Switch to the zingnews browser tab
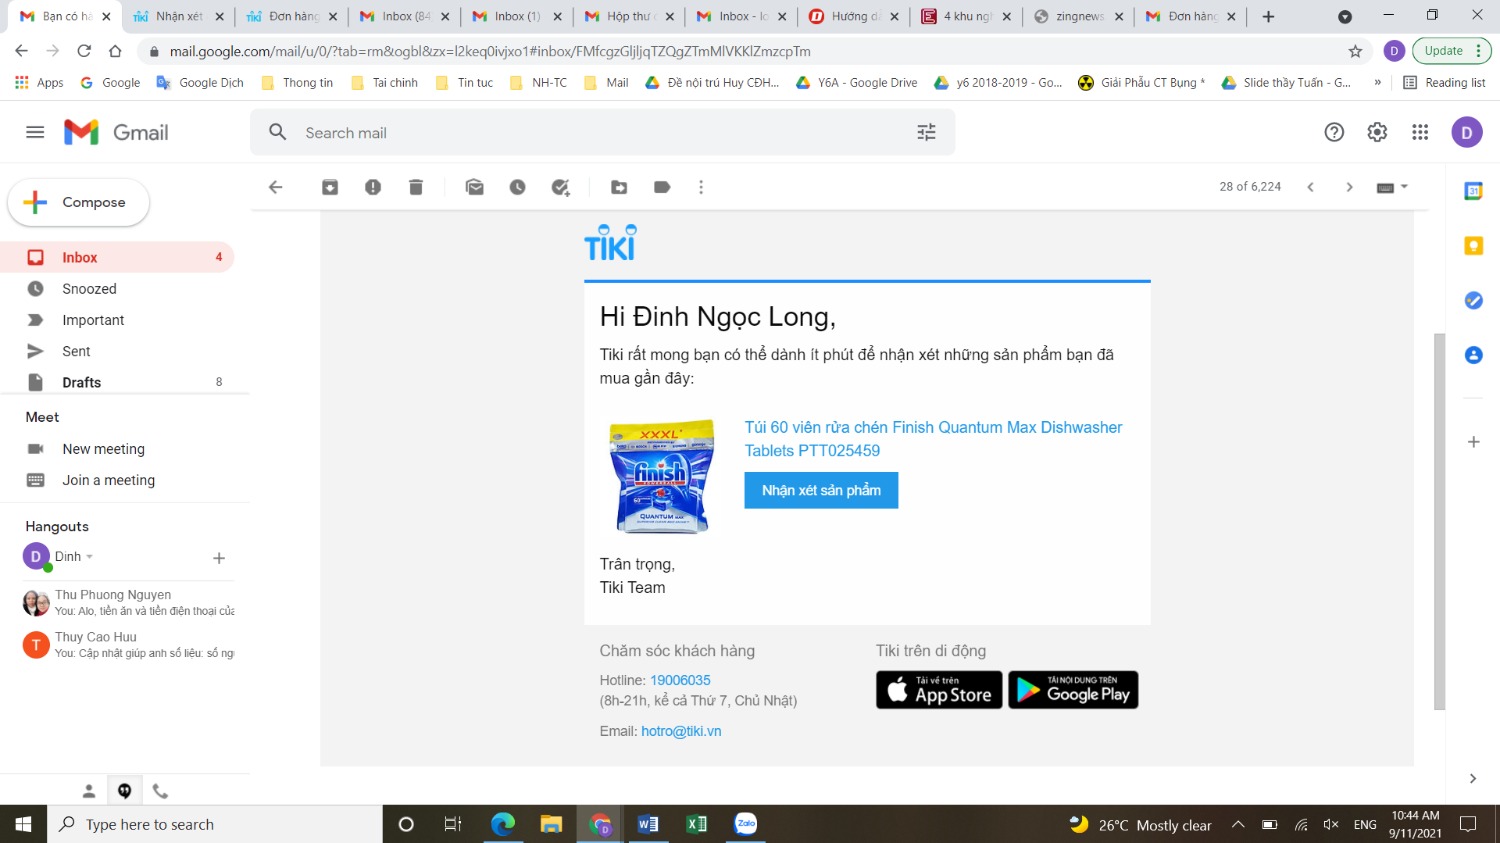 [x=1078, y=16]
